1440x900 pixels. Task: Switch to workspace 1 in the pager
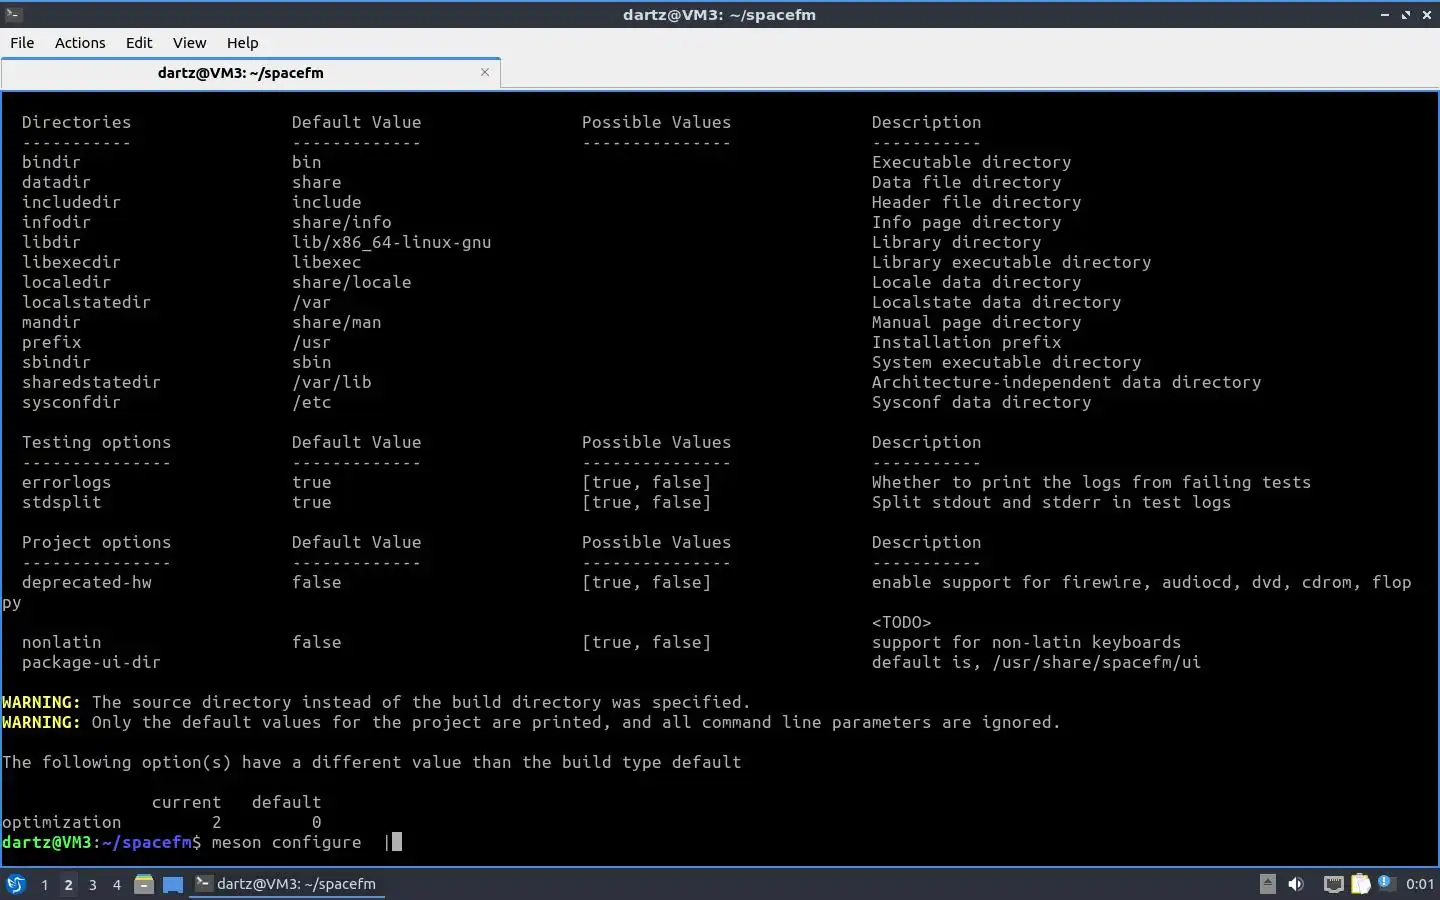click(x=44, y=884)
